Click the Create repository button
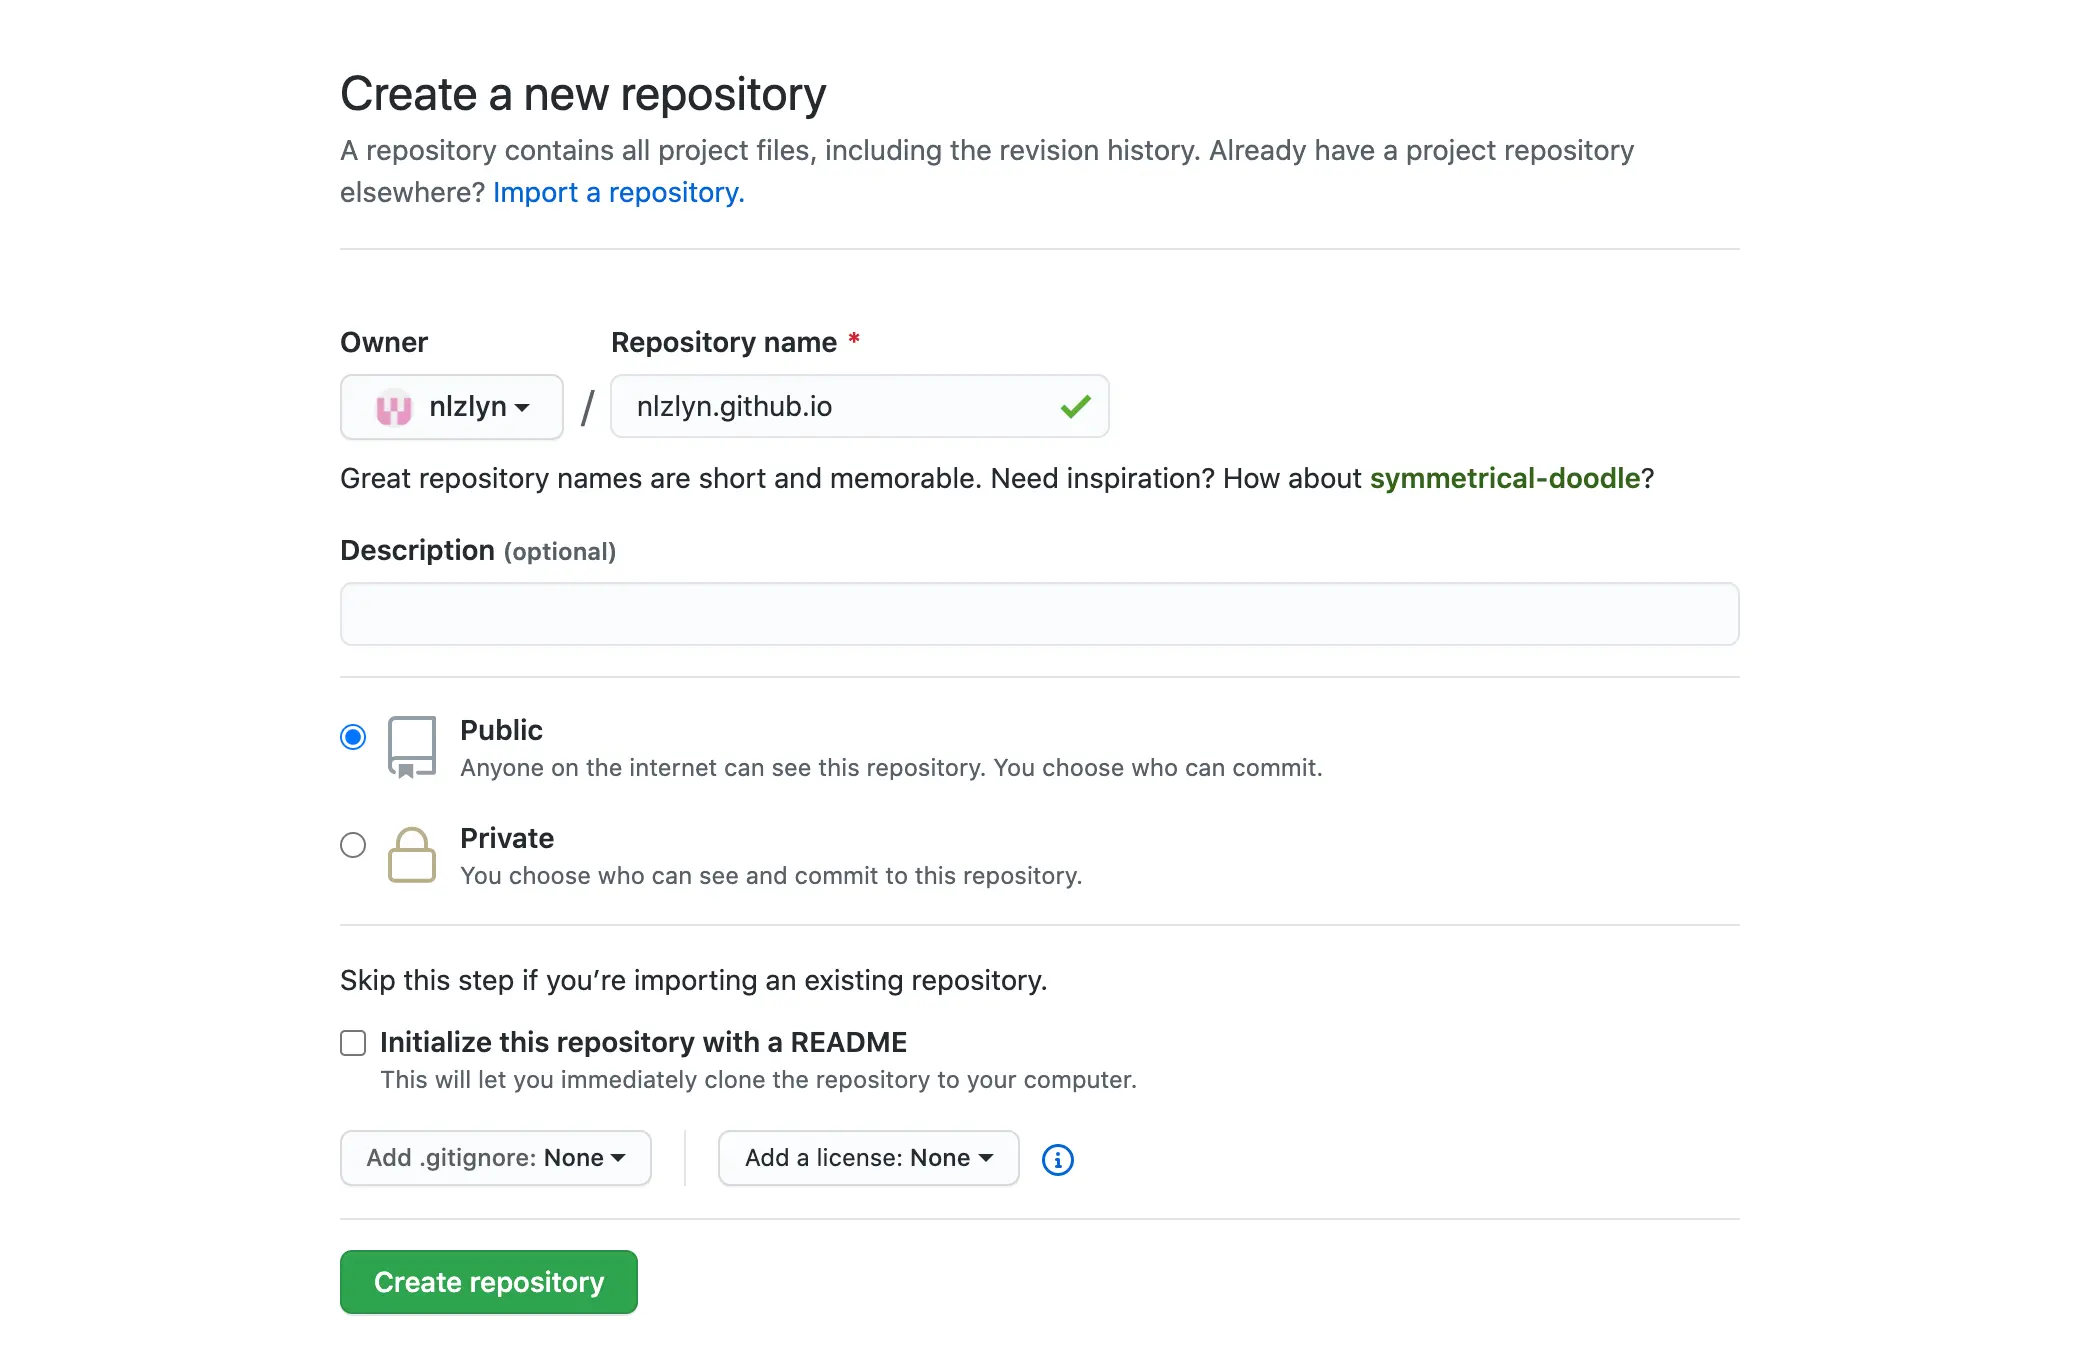Image resolution: width=2094 pixels, height=1360 pixels. pyautogui.click(x=488, y=1282)
